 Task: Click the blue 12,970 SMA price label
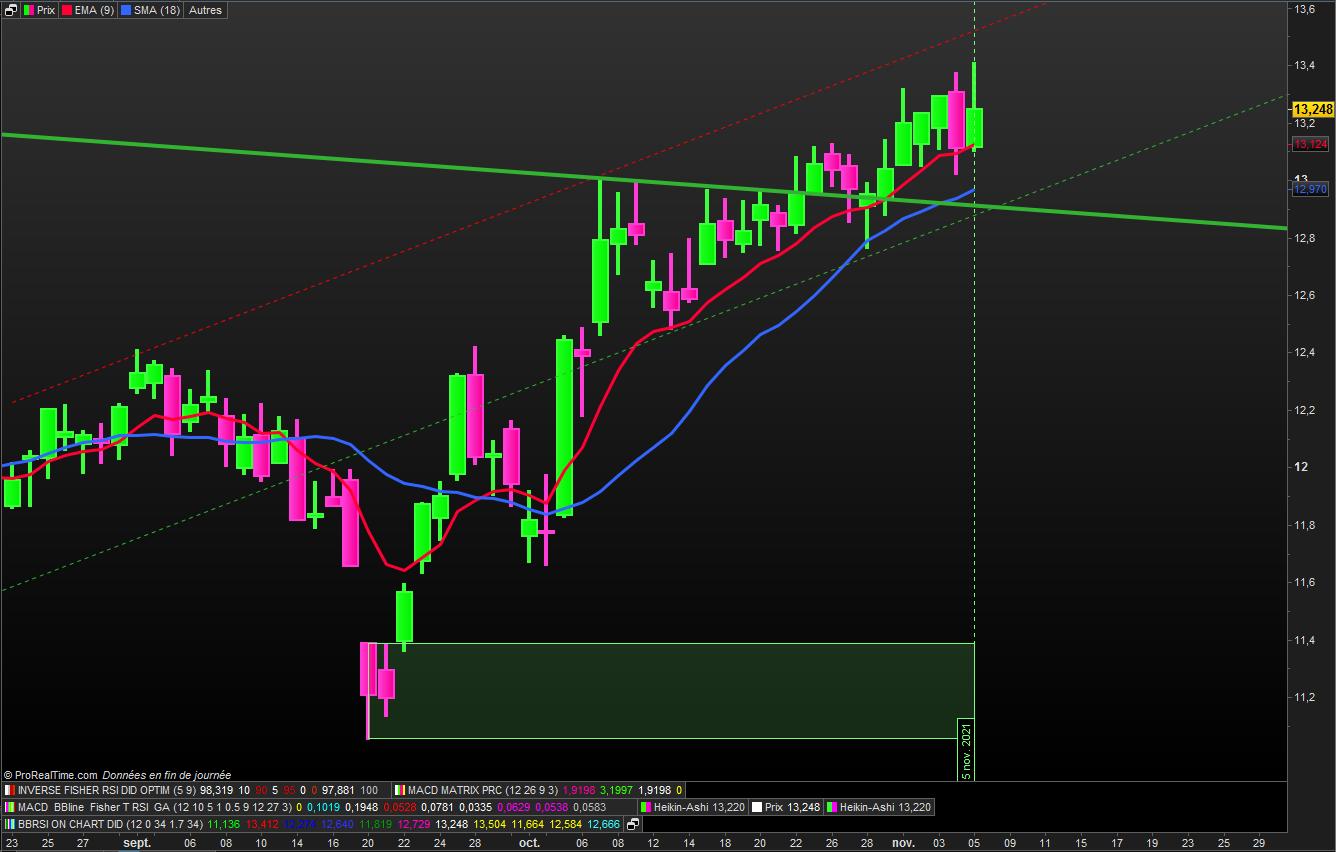1310,189
